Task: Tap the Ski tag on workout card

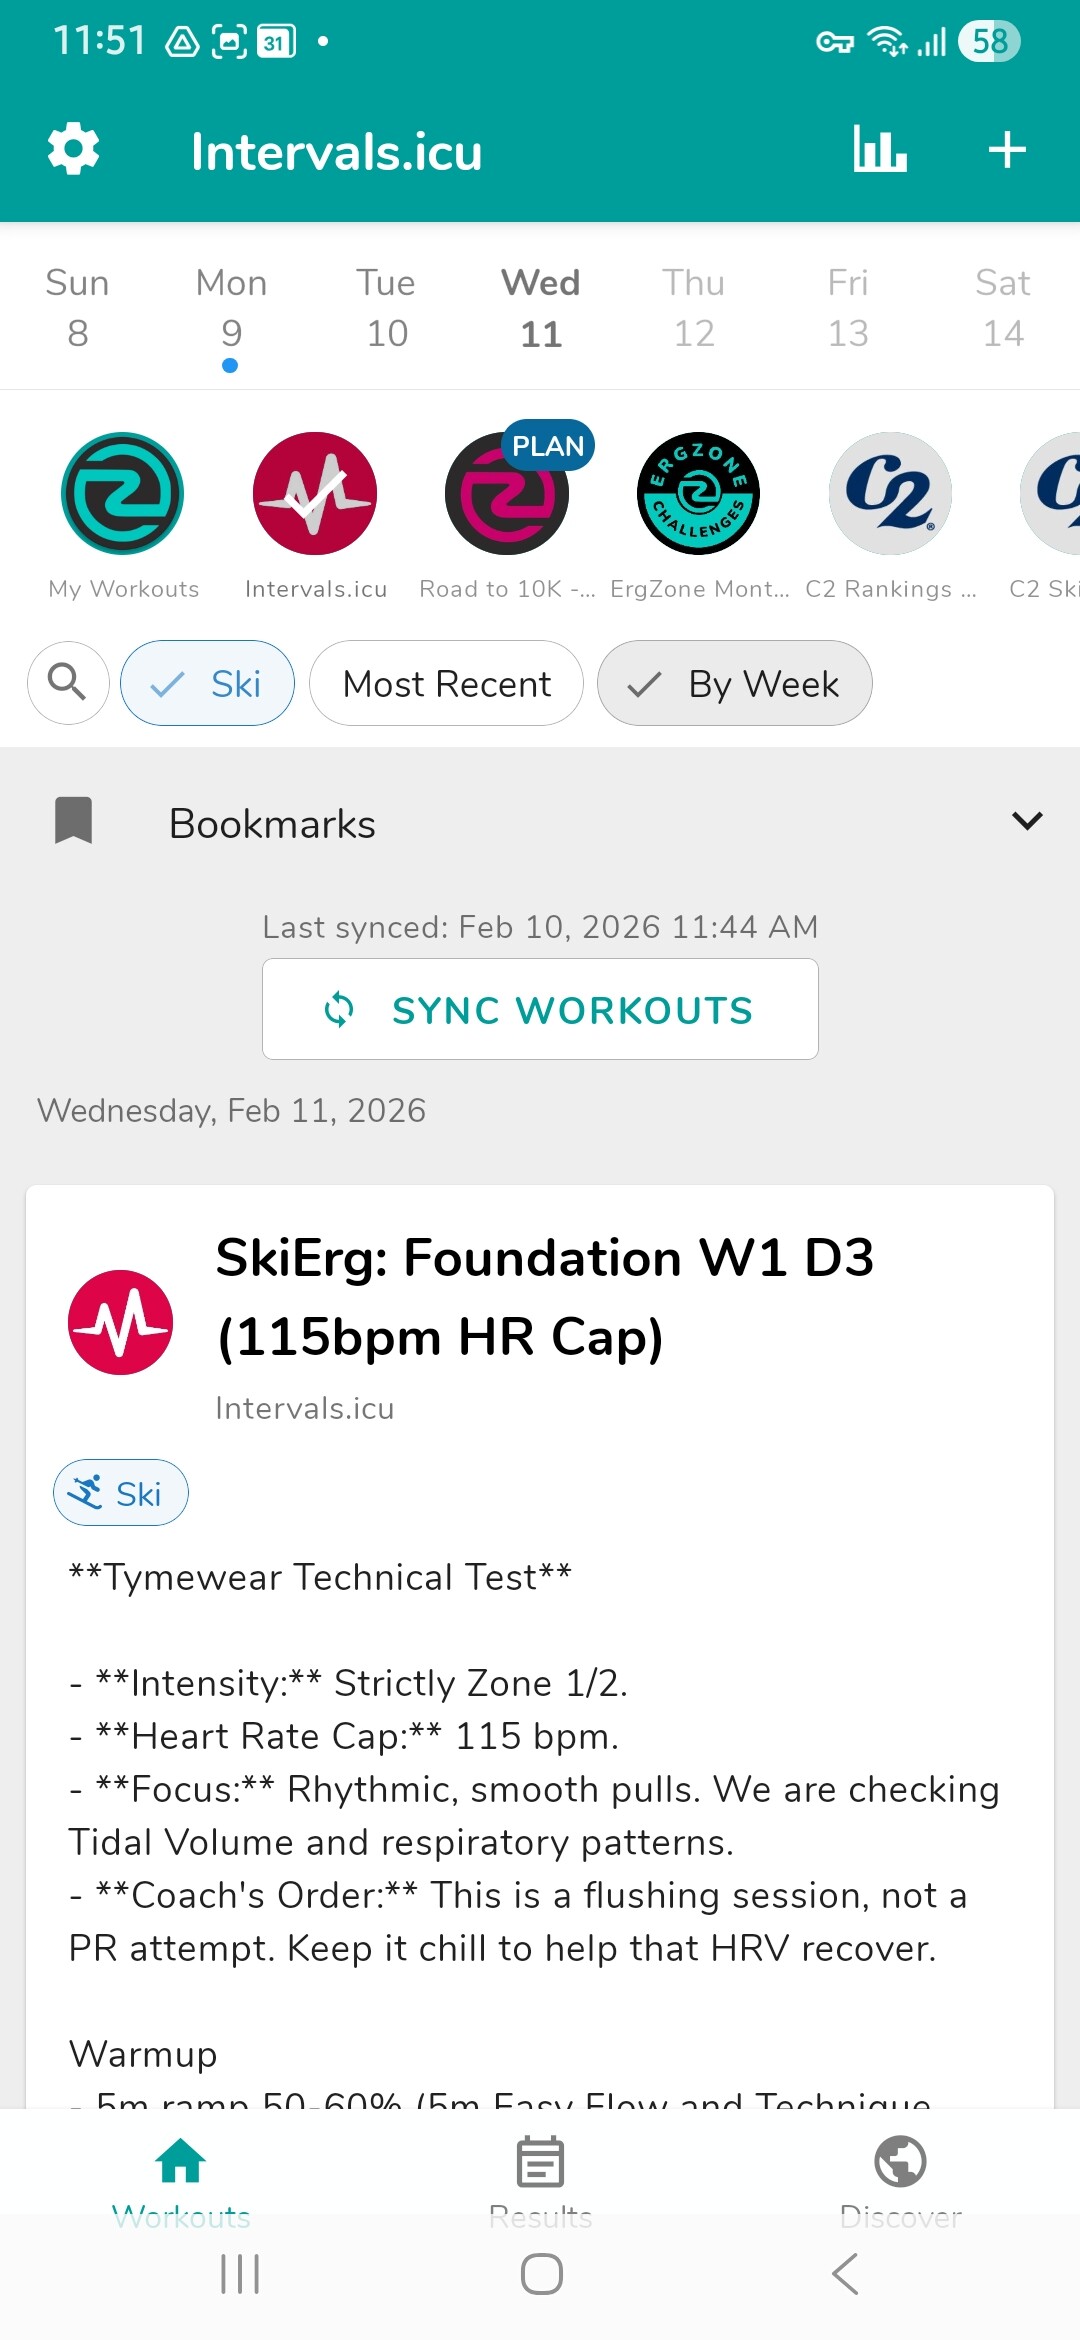Action: click(121, 1493)
